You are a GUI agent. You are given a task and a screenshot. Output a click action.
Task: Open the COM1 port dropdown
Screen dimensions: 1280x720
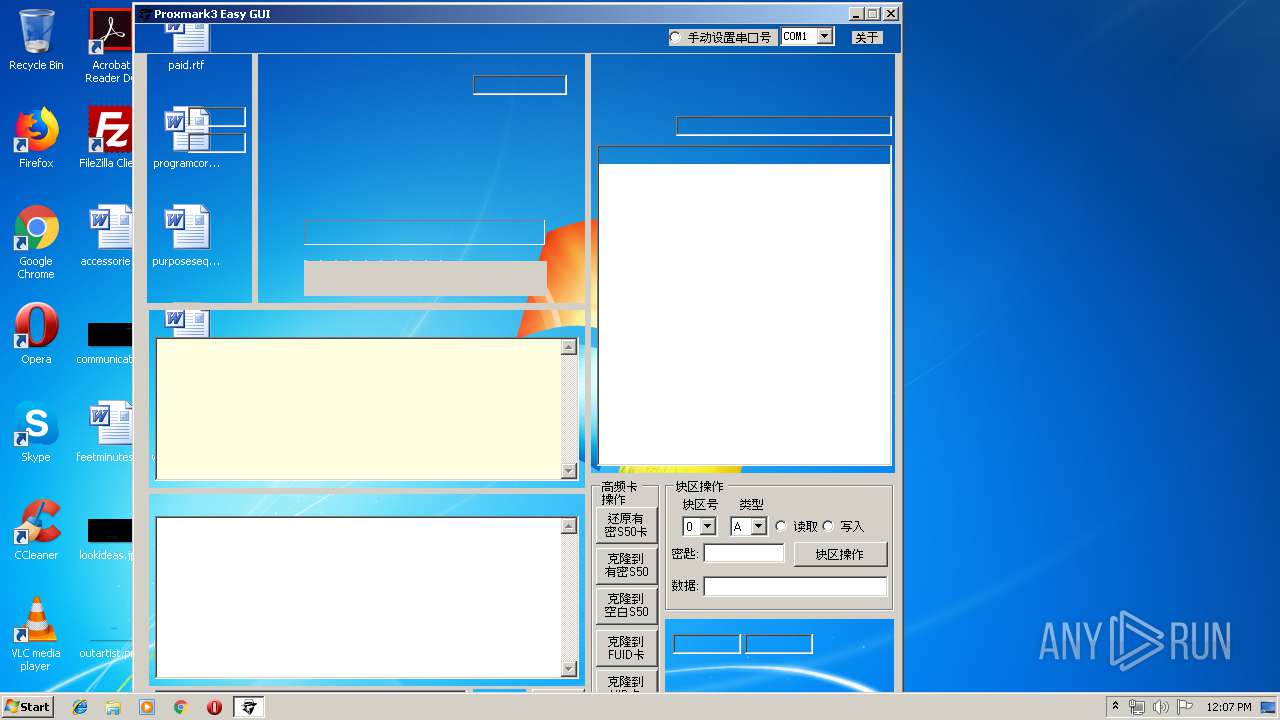[825, 37]
